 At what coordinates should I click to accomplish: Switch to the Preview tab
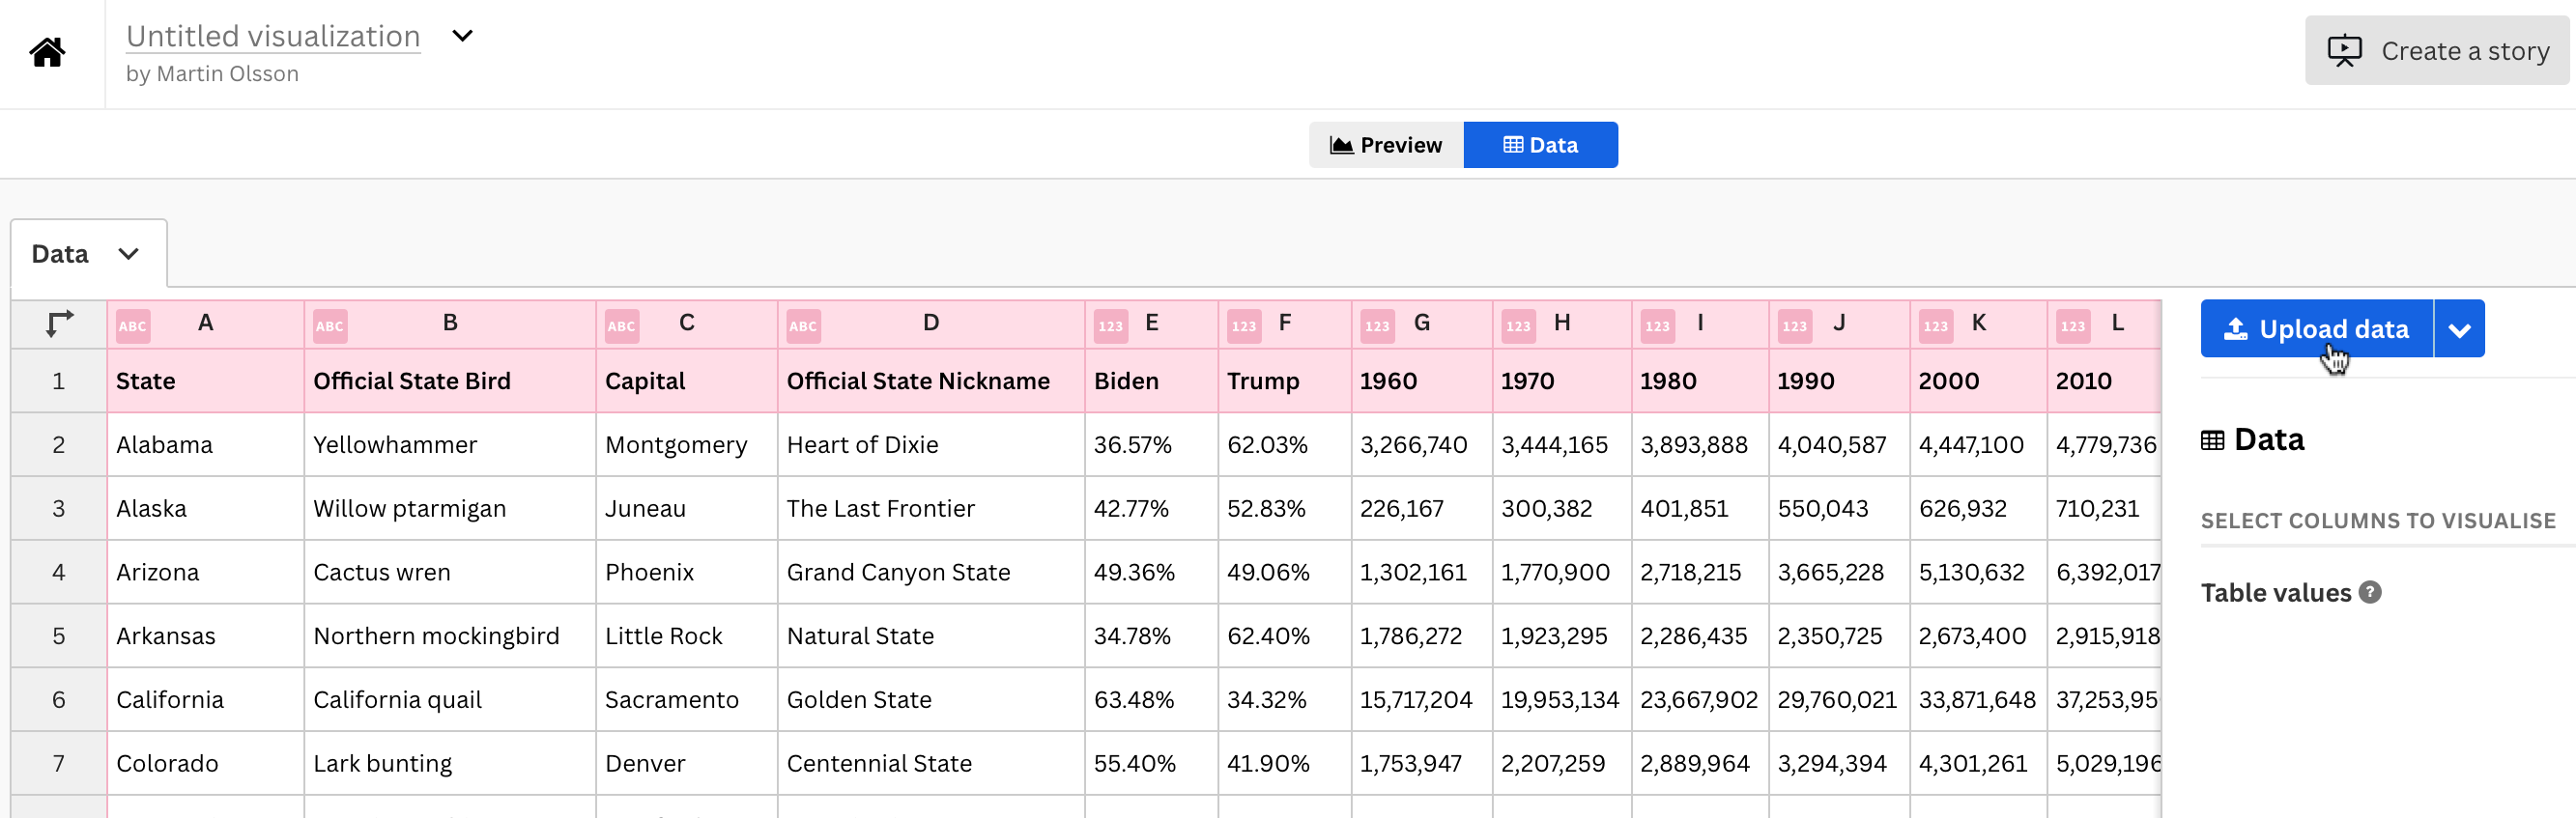coord(1386,145)
